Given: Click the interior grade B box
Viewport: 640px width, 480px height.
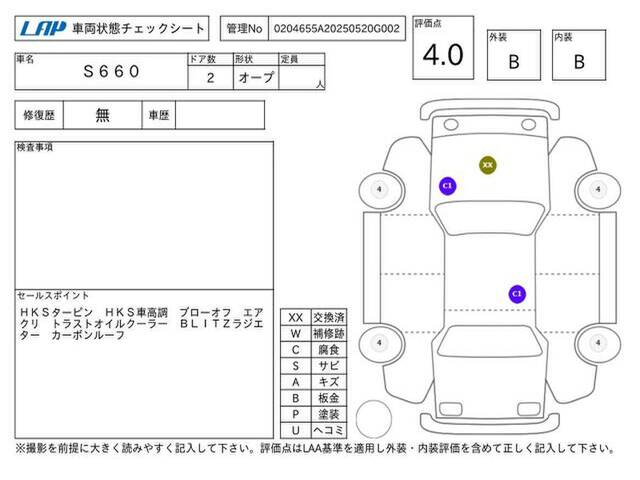Looking at the screenshot, I should 579,55.
